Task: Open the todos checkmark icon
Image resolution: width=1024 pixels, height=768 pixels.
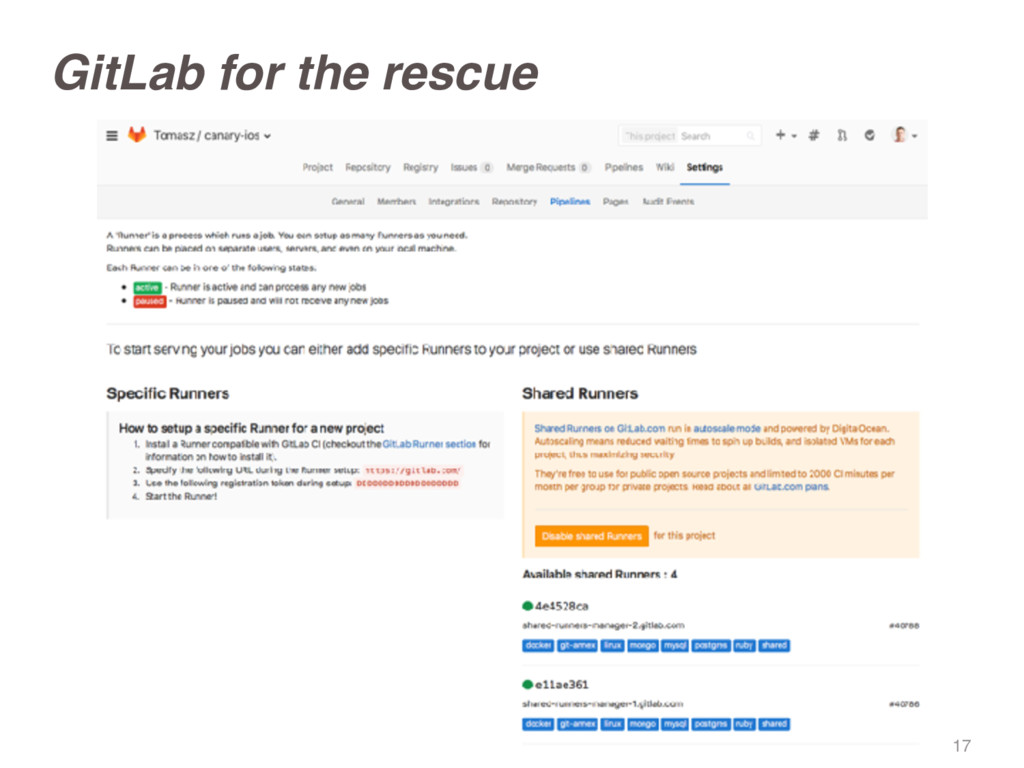Action: tap(869, 135)
